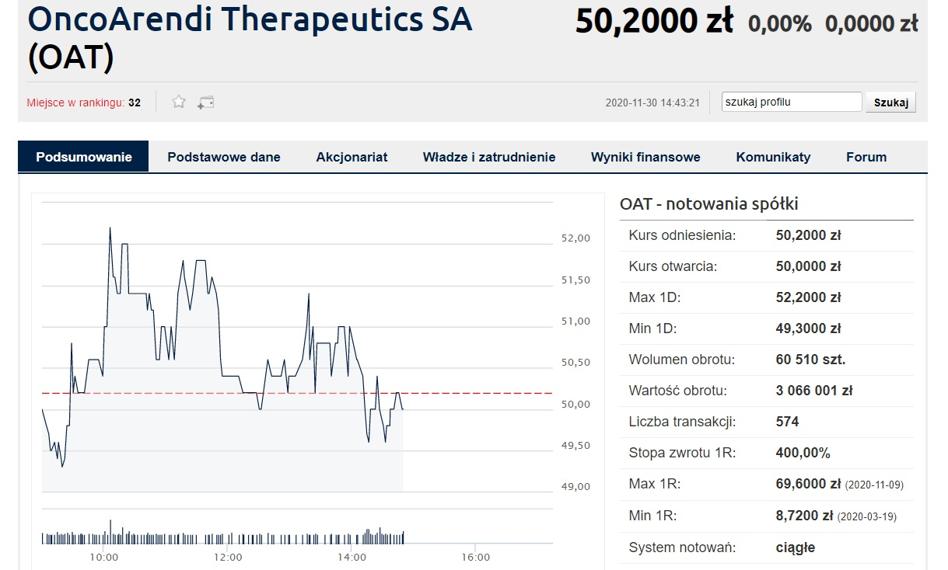Open the Komunikaty tab
Screen dimensions: 948x570
tap(773, 157)
